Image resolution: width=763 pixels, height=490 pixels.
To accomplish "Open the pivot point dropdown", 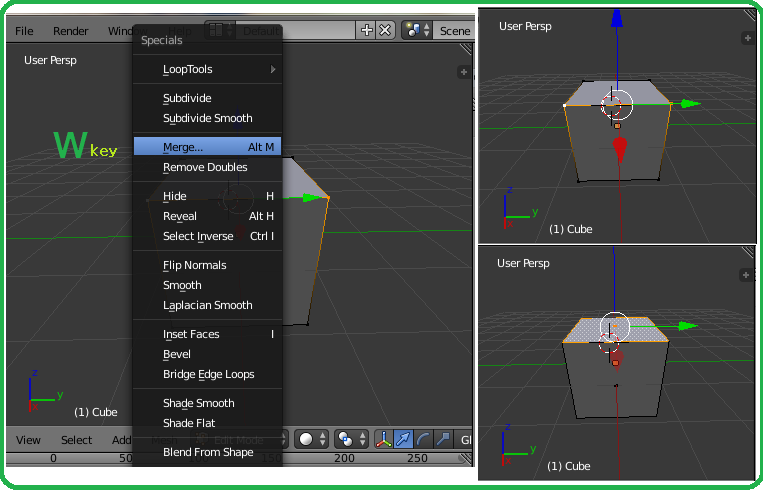I will 351,439.
